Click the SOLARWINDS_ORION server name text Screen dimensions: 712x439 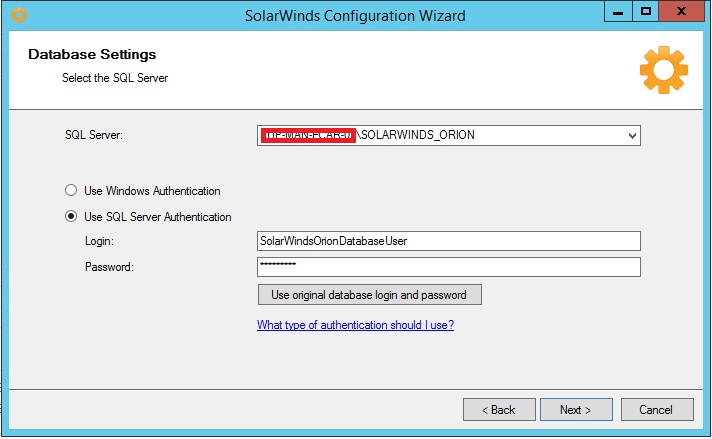coord(417,136)
